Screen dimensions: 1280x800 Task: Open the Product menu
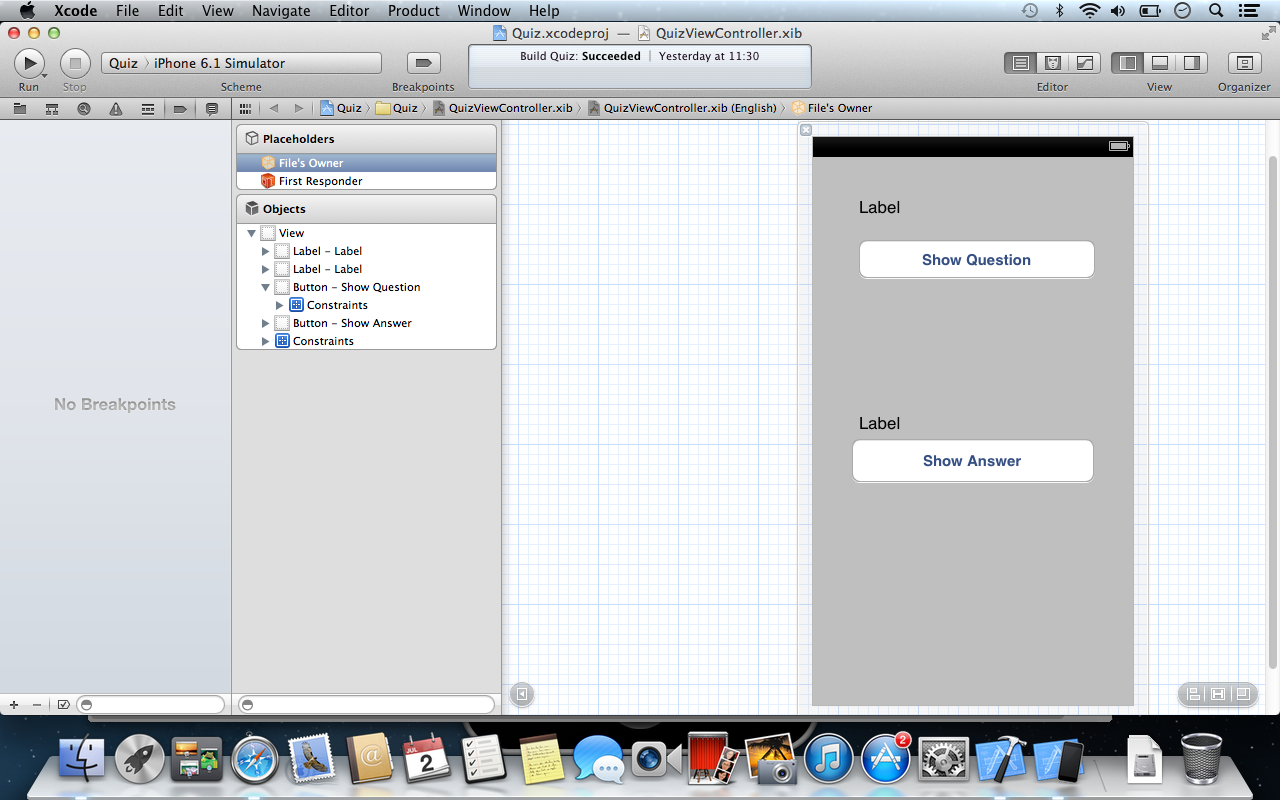coord(414,11)
